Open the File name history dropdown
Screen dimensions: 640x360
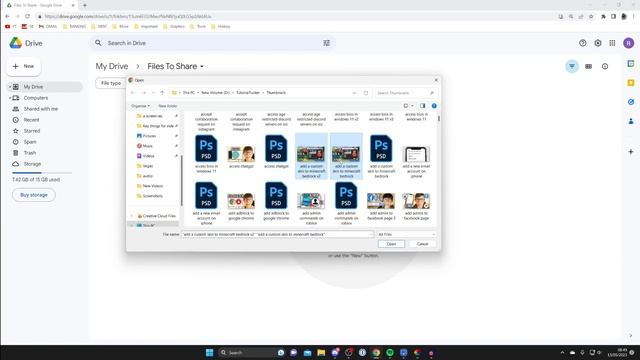(371, 234)
